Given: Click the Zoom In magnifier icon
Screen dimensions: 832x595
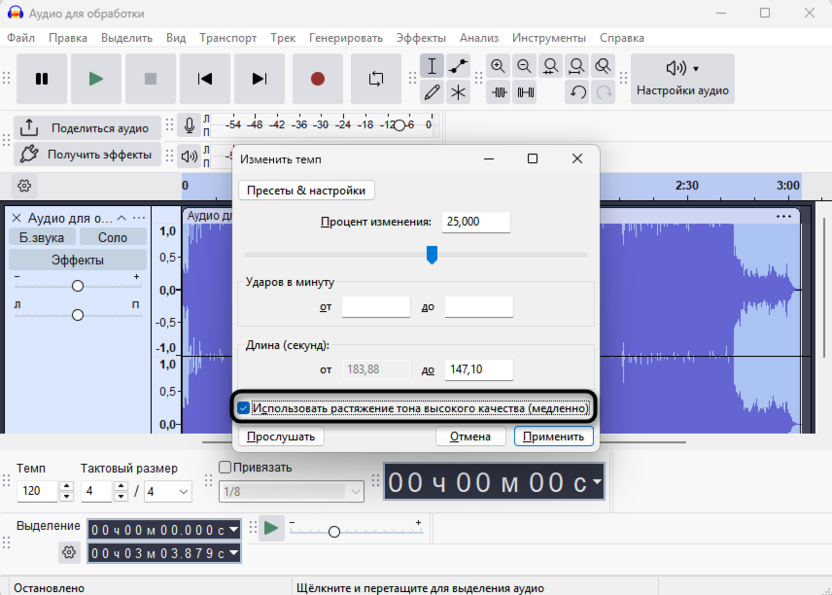Looking at the screenshot, I should pyautogui.click(x=498, y=67).
